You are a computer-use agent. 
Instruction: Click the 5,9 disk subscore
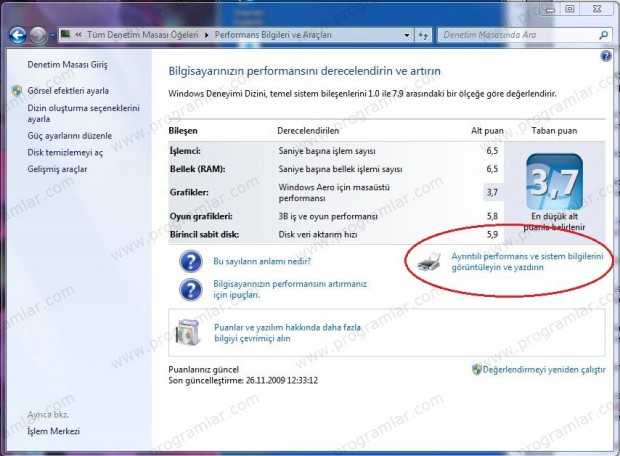pos(492,235)
